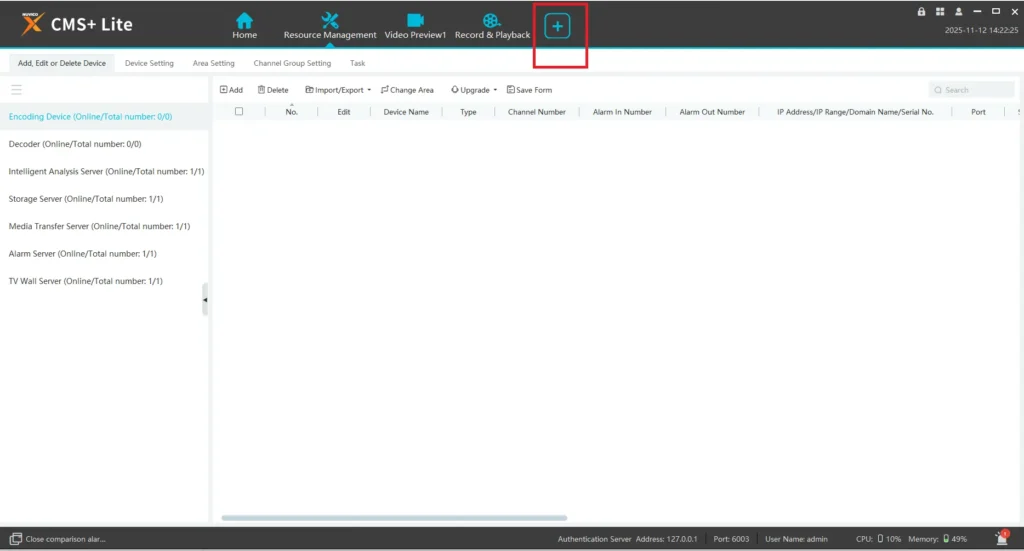Click the Save Form button

tap(529, 90)
